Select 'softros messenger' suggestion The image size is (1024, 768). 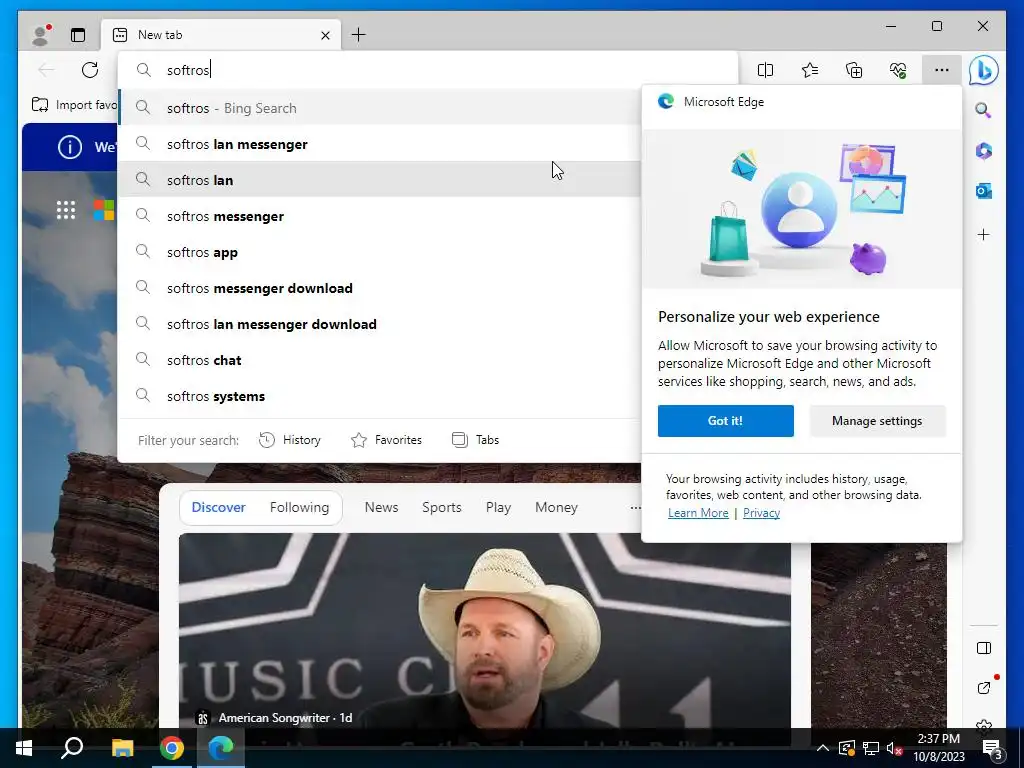pyautogui.click(x=379, y=216)
